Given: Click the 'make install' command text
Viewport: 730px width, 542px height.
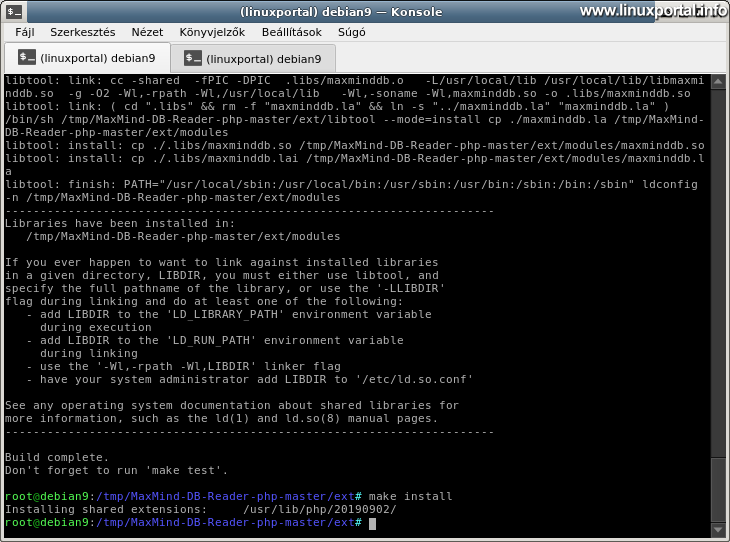Looking at the screenshot, I should tap(410, 496).
